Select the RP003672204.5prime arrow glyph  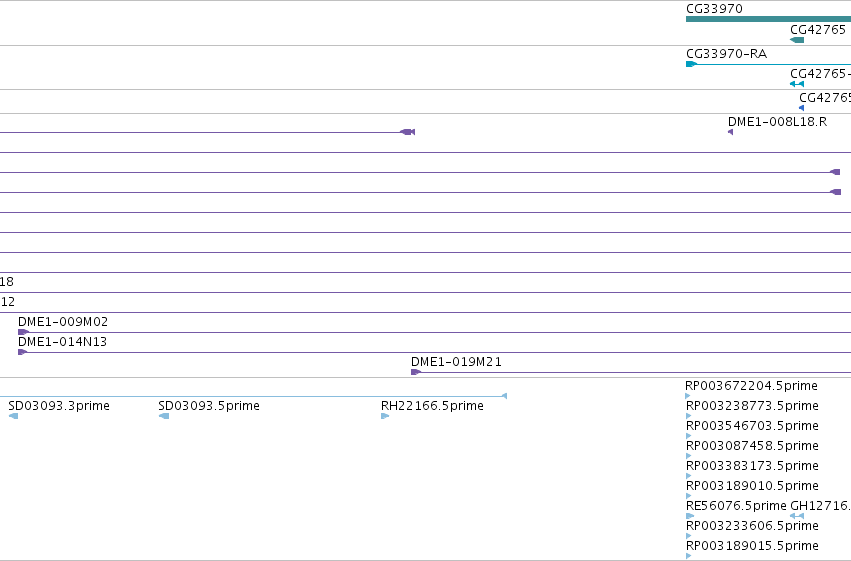(688, 396)
